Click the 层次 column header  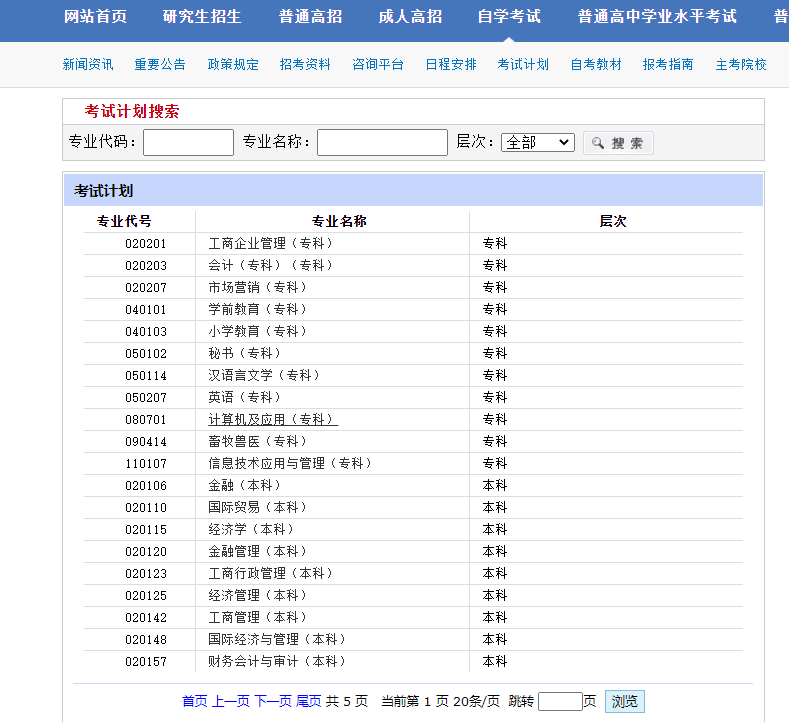pos(613,221)
